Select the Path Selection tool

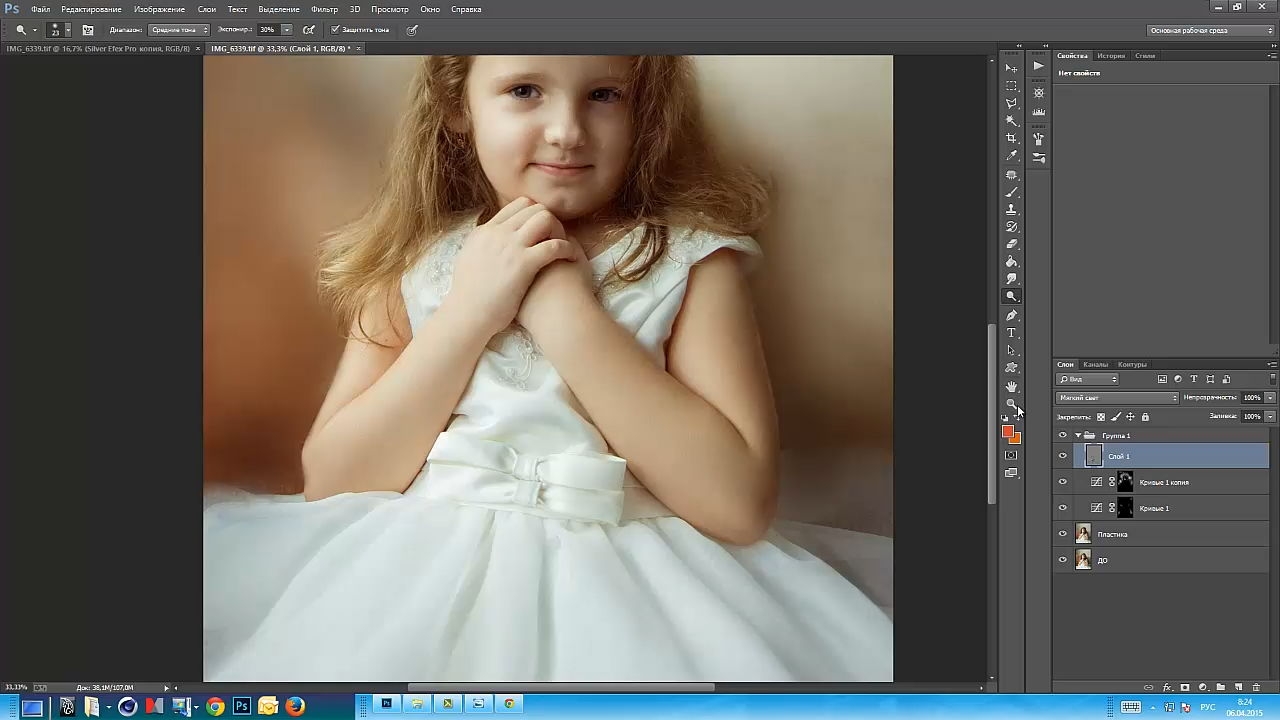click(1012, 351)
